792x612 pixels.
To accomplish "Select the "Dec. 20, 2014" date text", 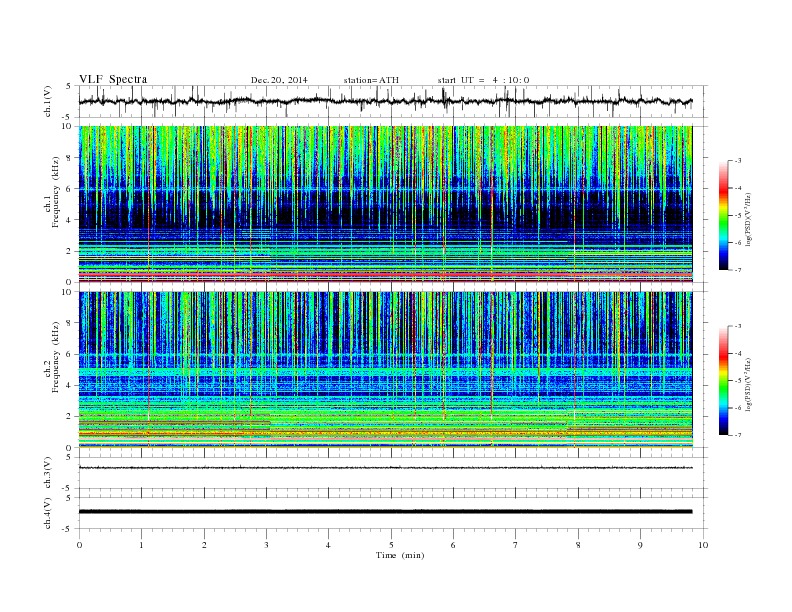I will [279, 80].
